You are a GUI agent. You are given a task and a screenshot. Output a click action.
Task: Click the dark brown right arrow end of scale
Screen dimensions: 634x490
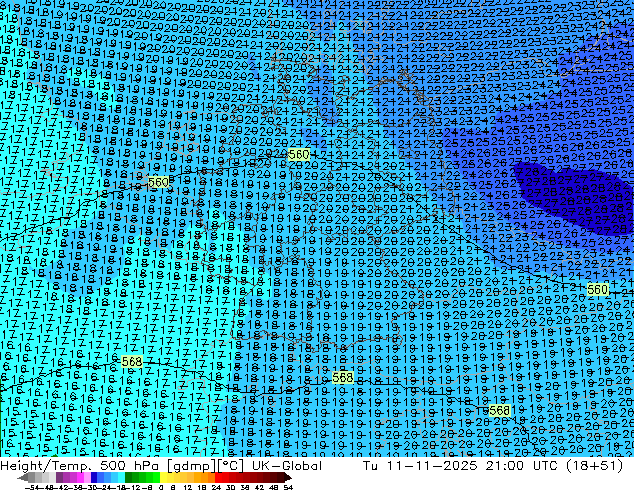287,478
